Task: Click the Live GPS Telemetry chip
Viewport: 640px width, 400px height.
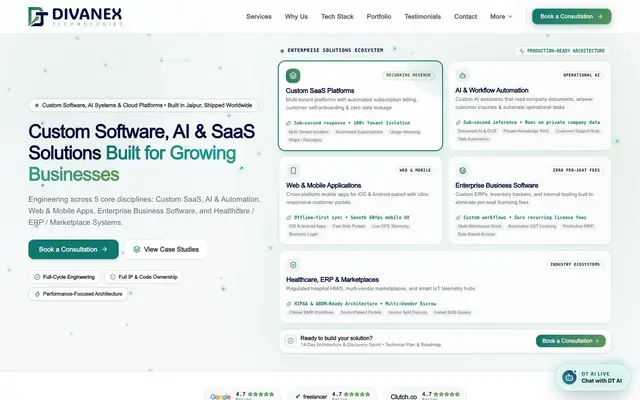Action: coord(390,227)
